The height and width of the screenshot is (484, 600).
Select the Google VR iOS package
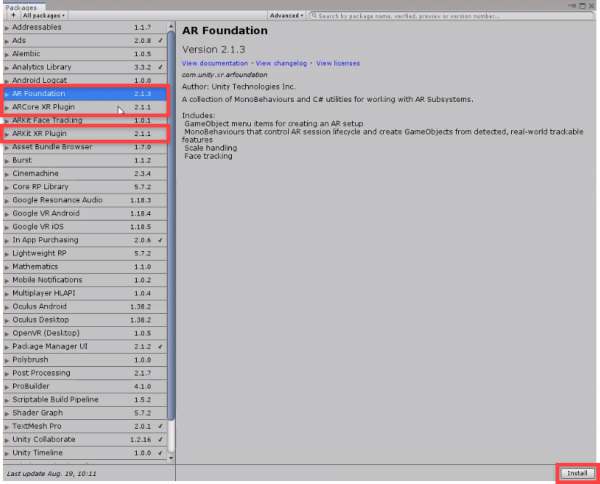click(85, 227)
